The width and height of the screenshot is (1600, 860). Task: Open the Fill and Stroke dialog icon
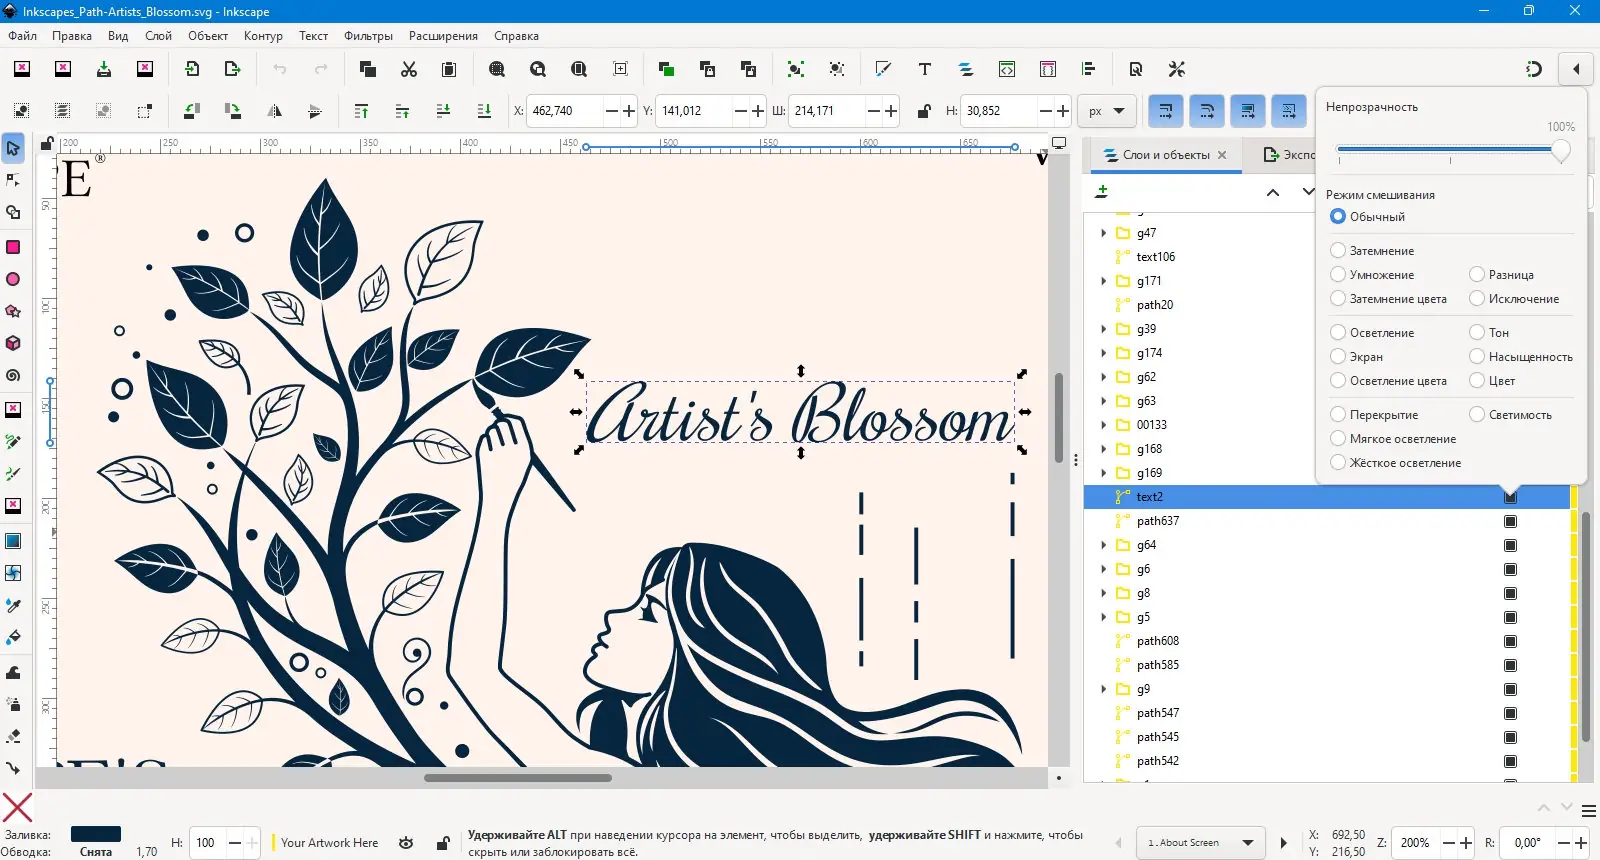pyautogui.click(x=883, y=69)
